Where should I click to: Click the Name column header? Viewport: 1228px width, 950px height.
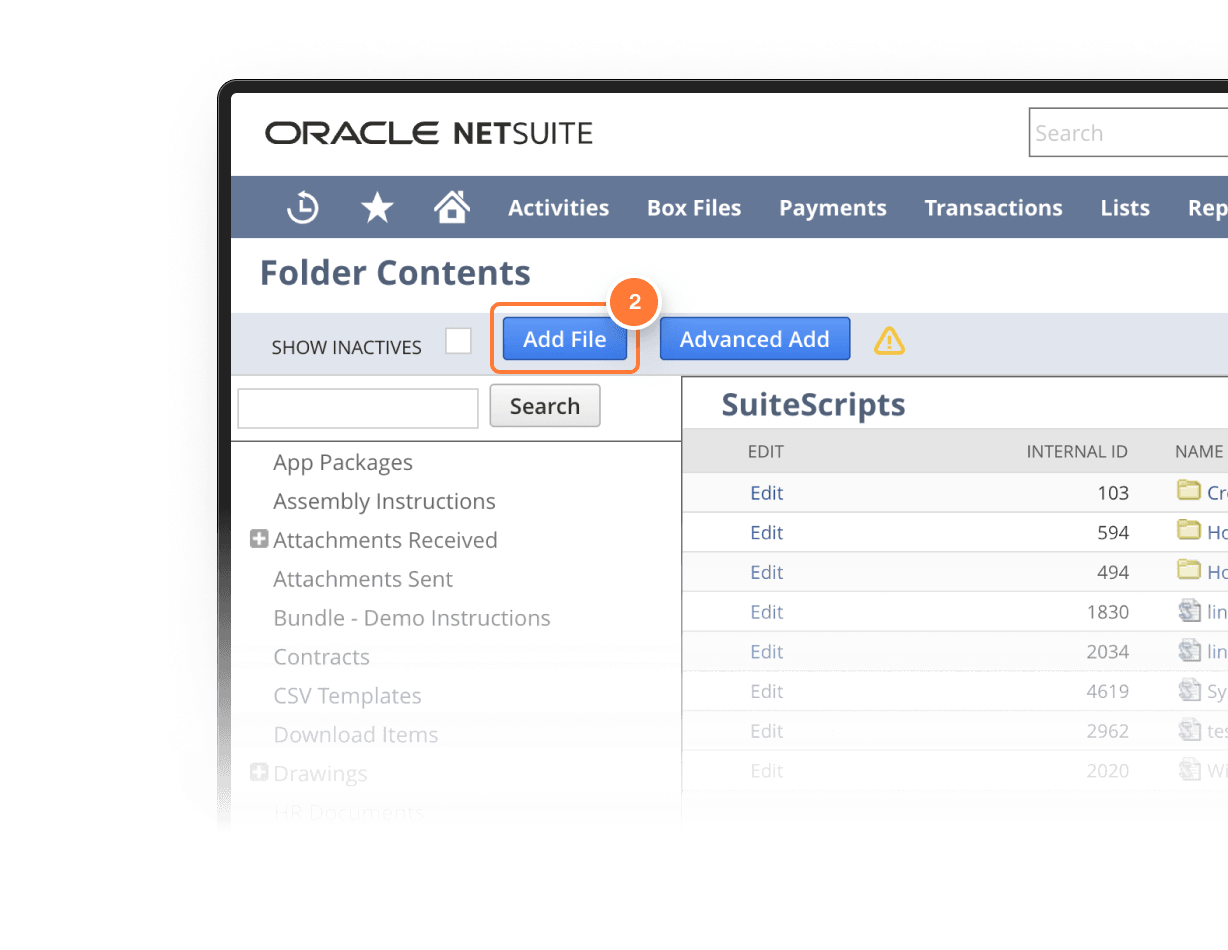coord(1199,452)
